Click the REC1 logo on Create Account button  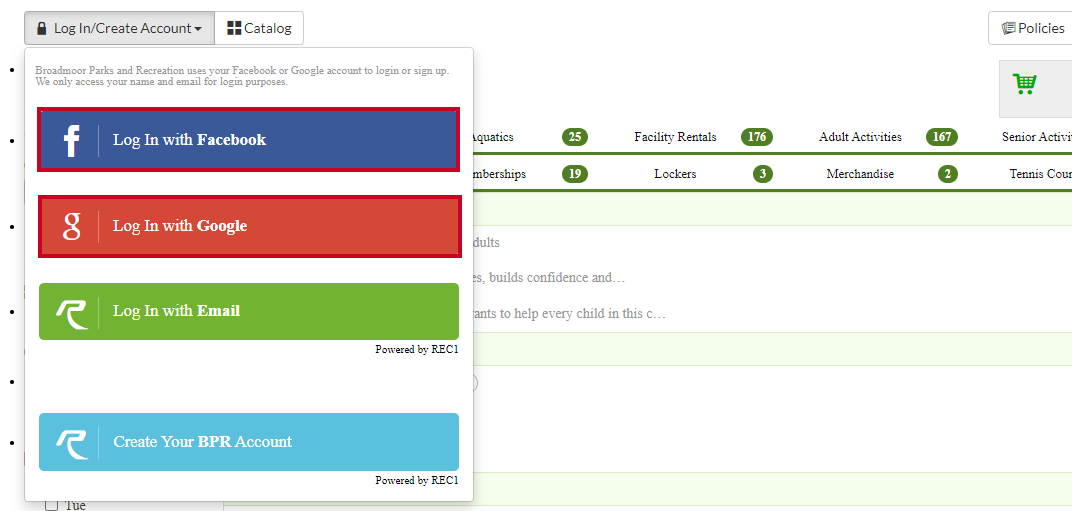72,444
